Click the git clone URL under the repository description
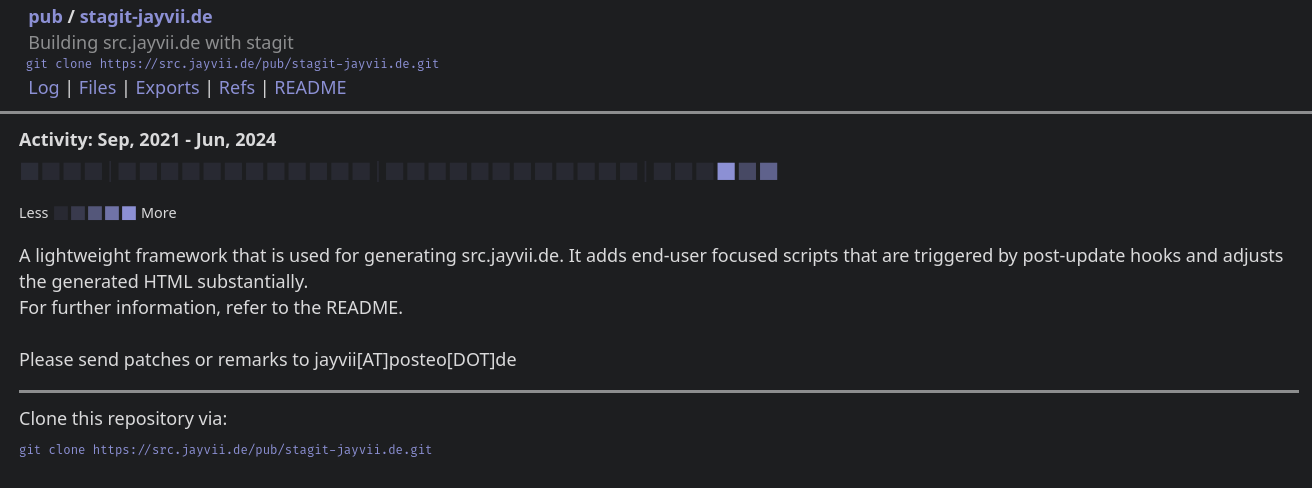The image size is (1312, 488). click(232, 64)
